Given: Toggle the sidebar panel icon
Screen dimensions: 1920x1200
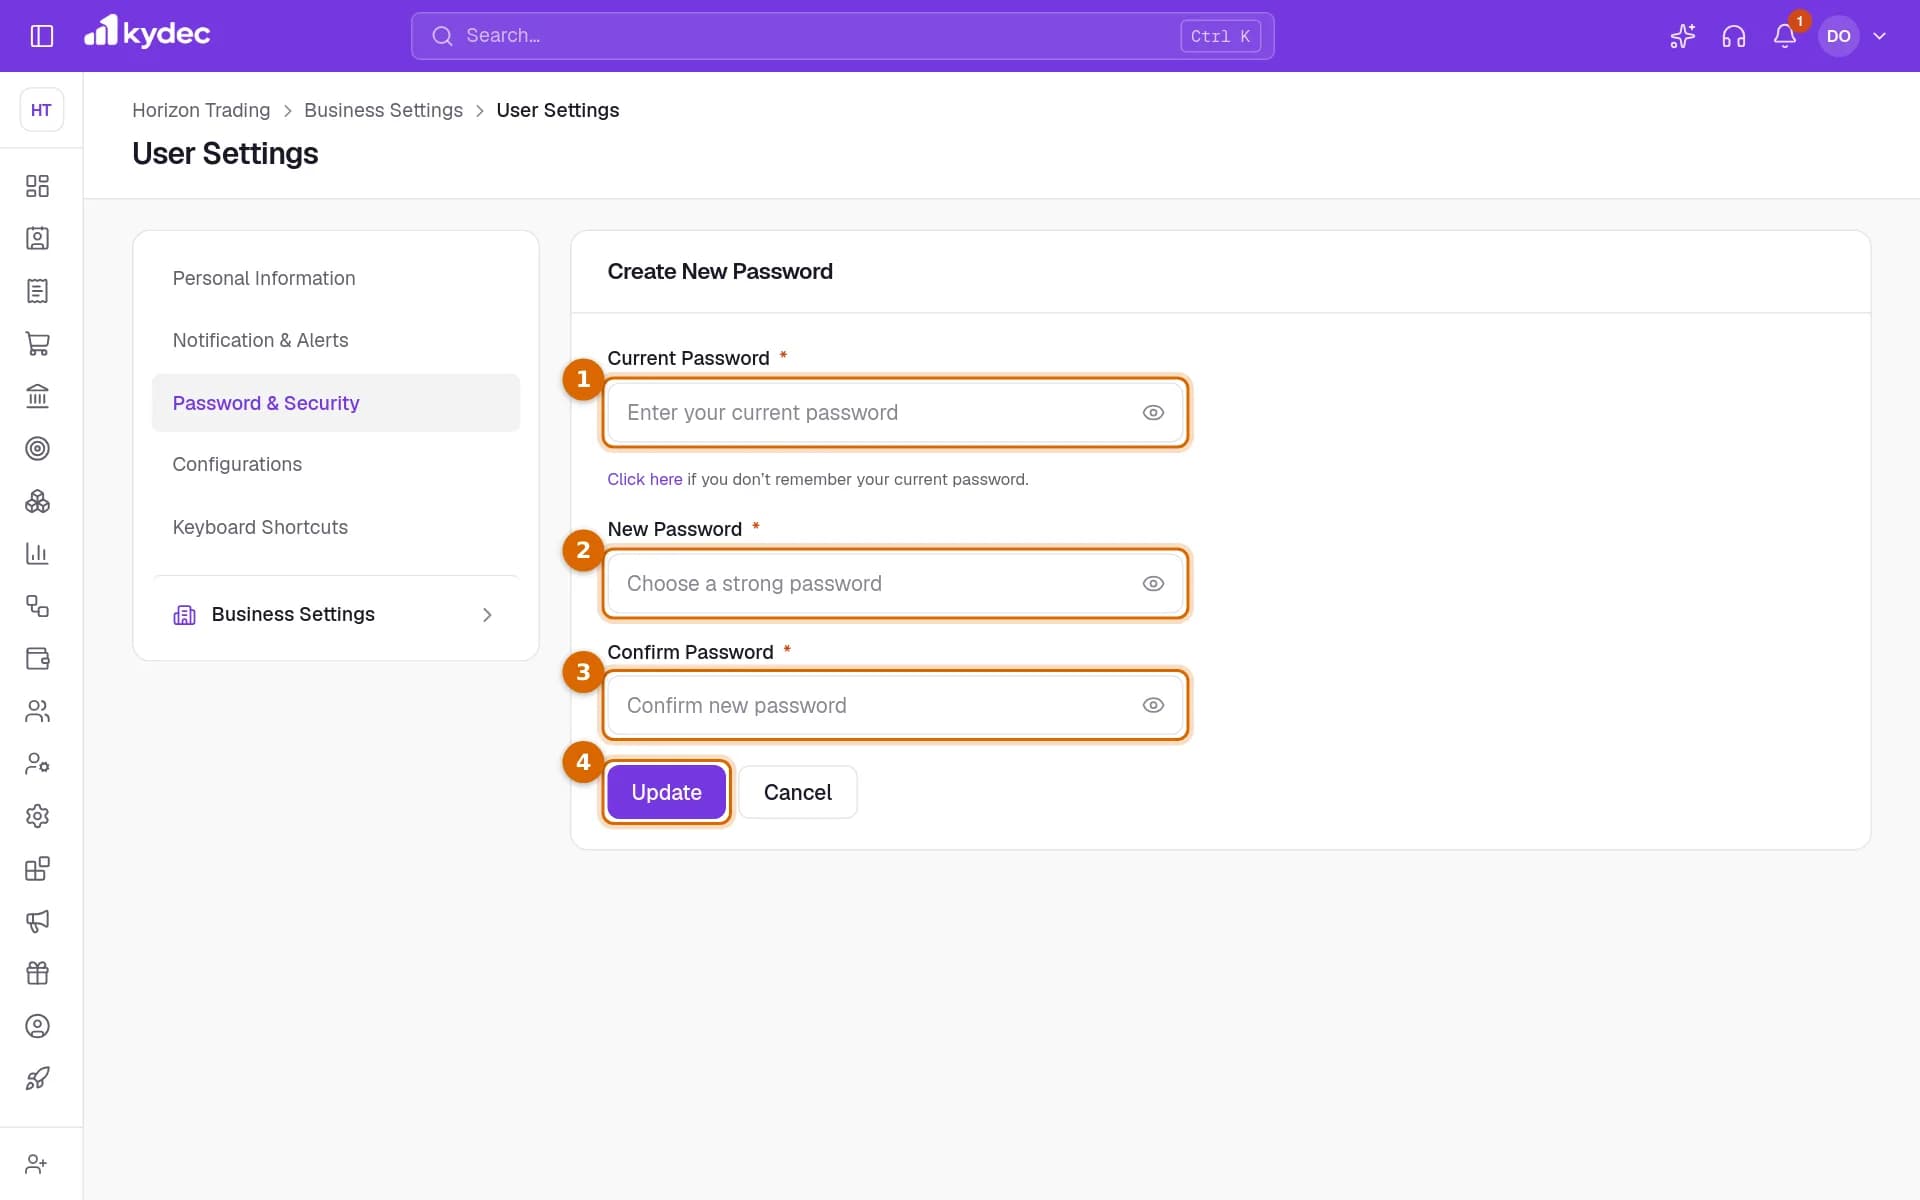Looking at the screenshot, I should (x=42, y=36).
